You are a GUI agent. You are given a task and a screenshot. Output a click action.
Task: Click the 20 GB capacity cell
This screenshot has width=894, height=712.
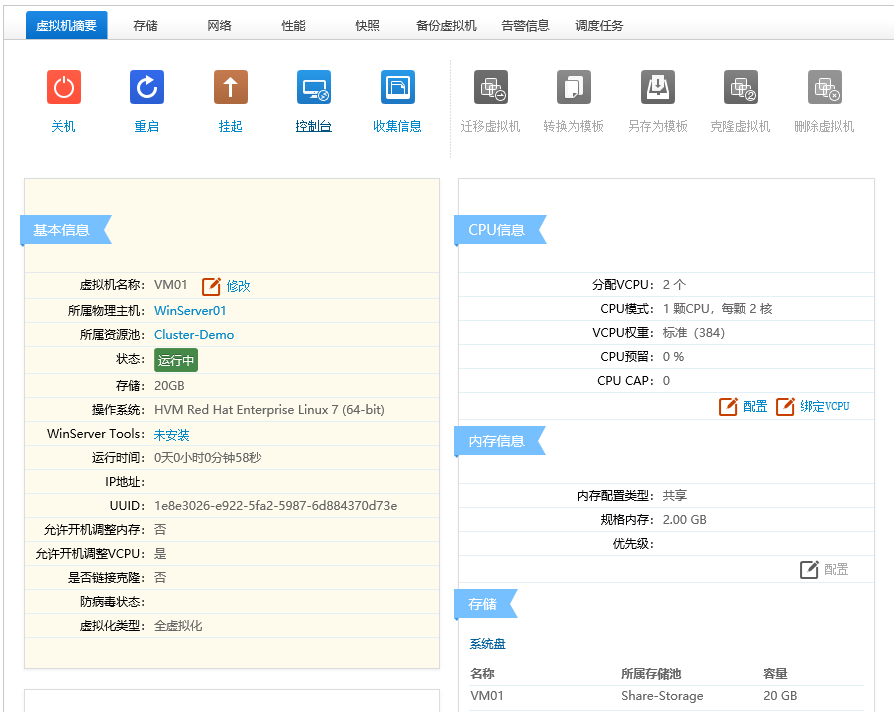click(781, 696)
